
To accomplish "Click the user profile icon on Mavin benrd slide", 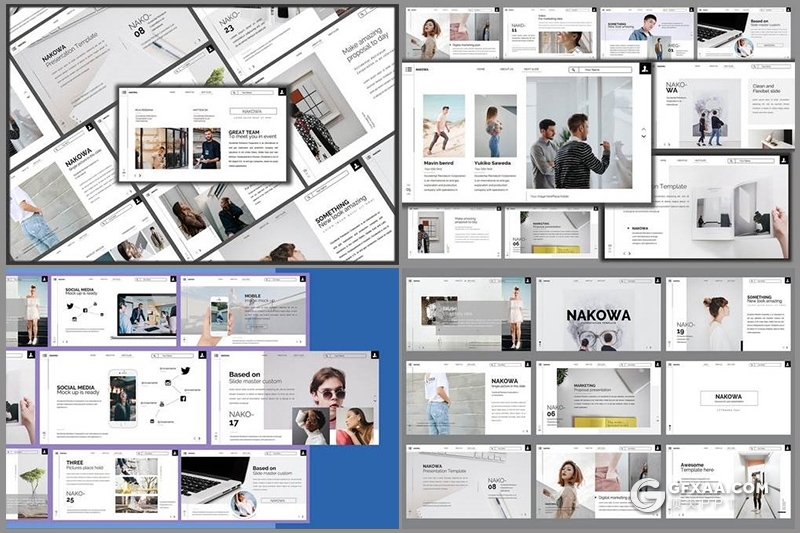I will [645, 69].
